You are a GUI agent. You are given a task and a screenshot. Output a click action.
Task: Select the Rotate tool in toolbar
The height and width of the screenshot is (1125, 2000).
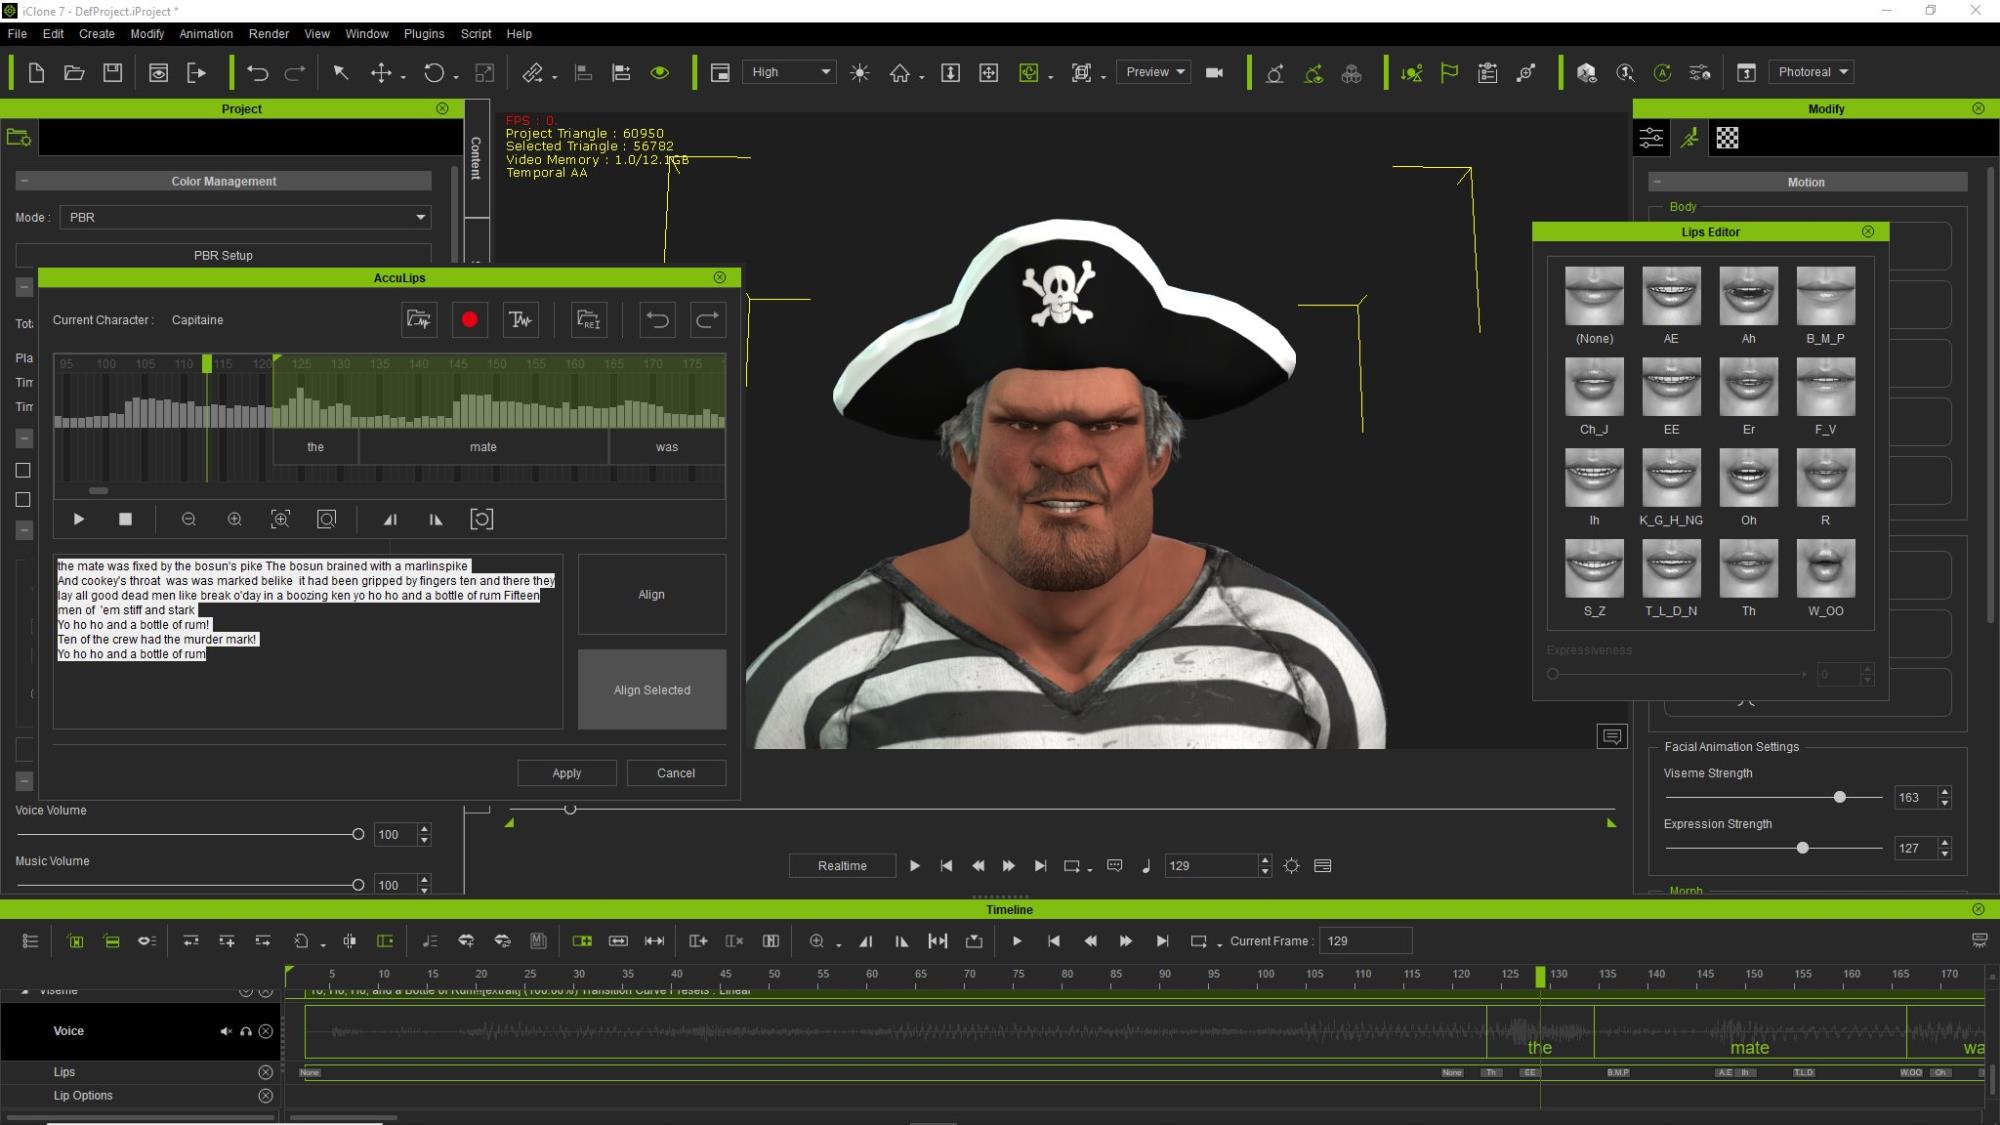point(433,73)
